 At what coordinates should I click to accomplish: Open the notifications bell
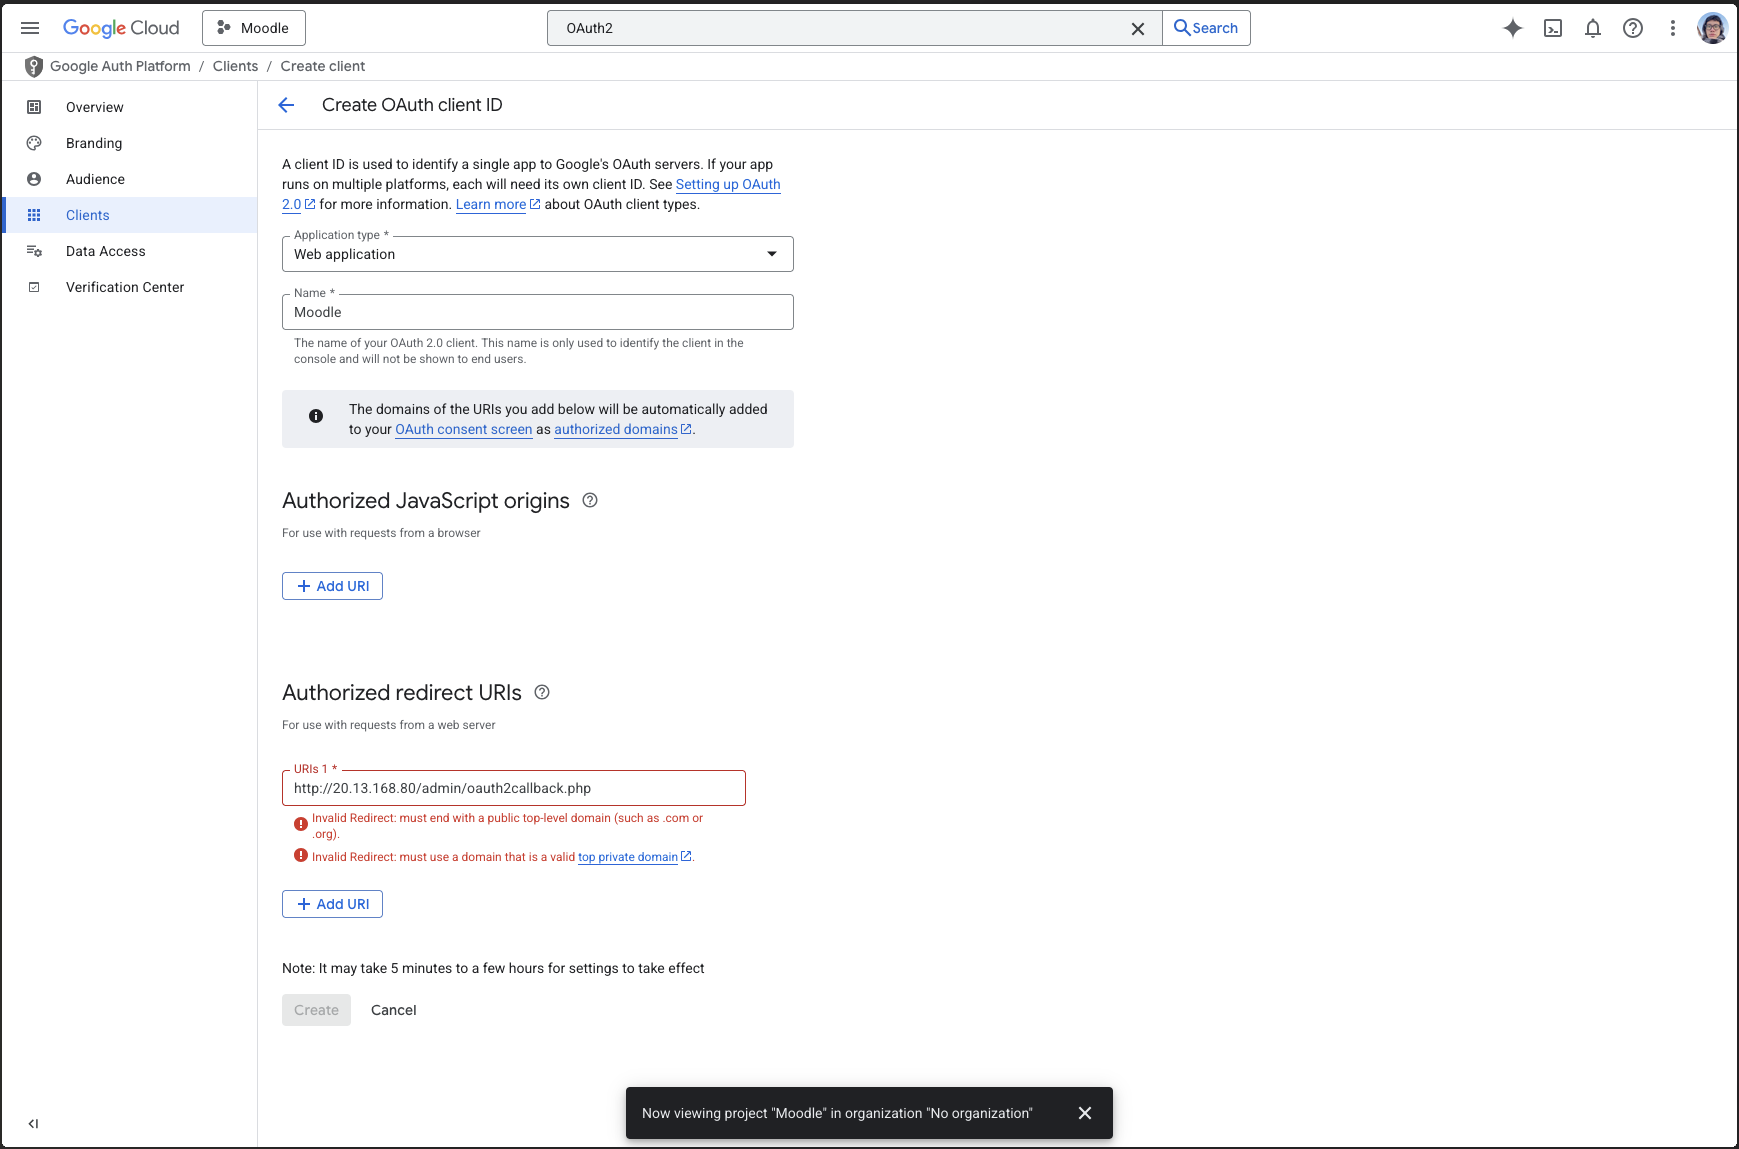(1592, 28)
